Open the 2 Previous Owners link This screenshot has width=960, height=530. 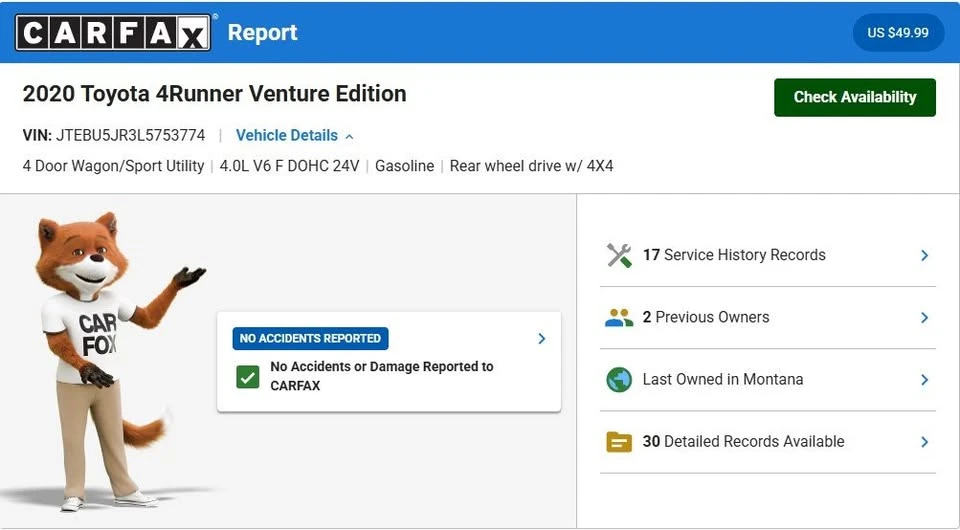point(706,317)
